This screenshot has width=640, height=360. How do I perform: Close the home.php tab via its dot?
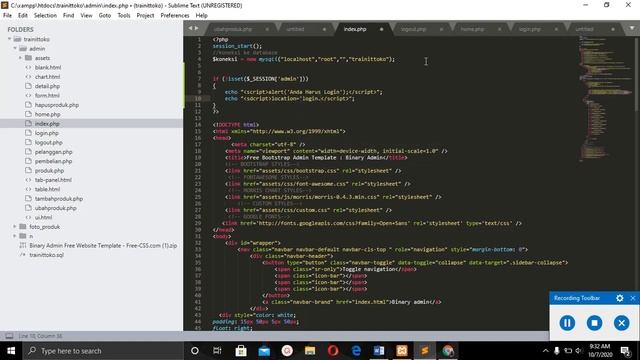click(499, 29)
